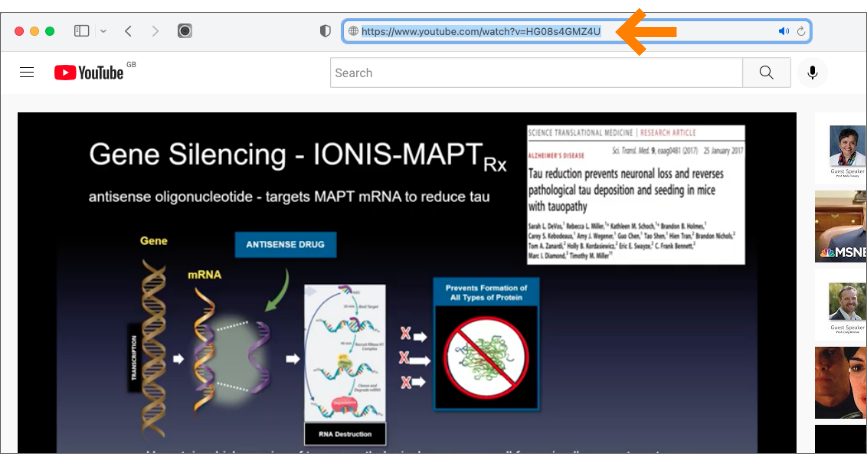Go forward to the next page

(x=155, y=31)
